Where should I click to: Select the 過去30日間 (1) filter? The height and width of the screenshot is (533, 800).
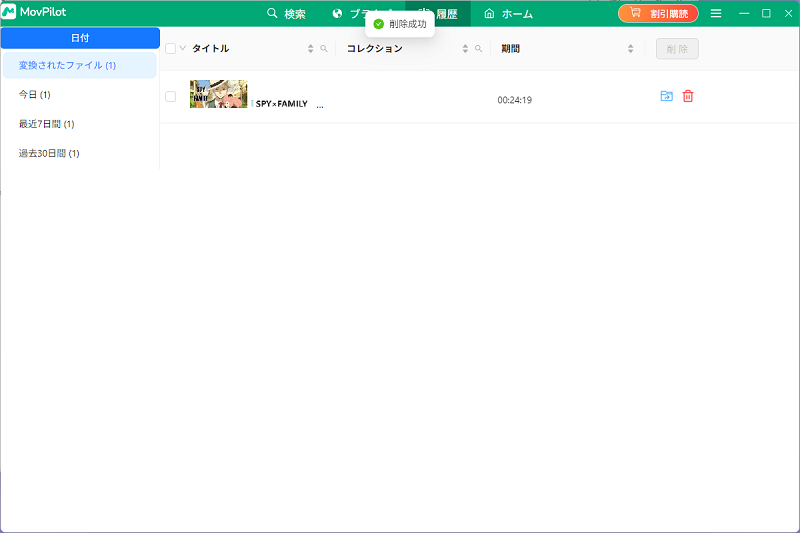click(80, 154)
